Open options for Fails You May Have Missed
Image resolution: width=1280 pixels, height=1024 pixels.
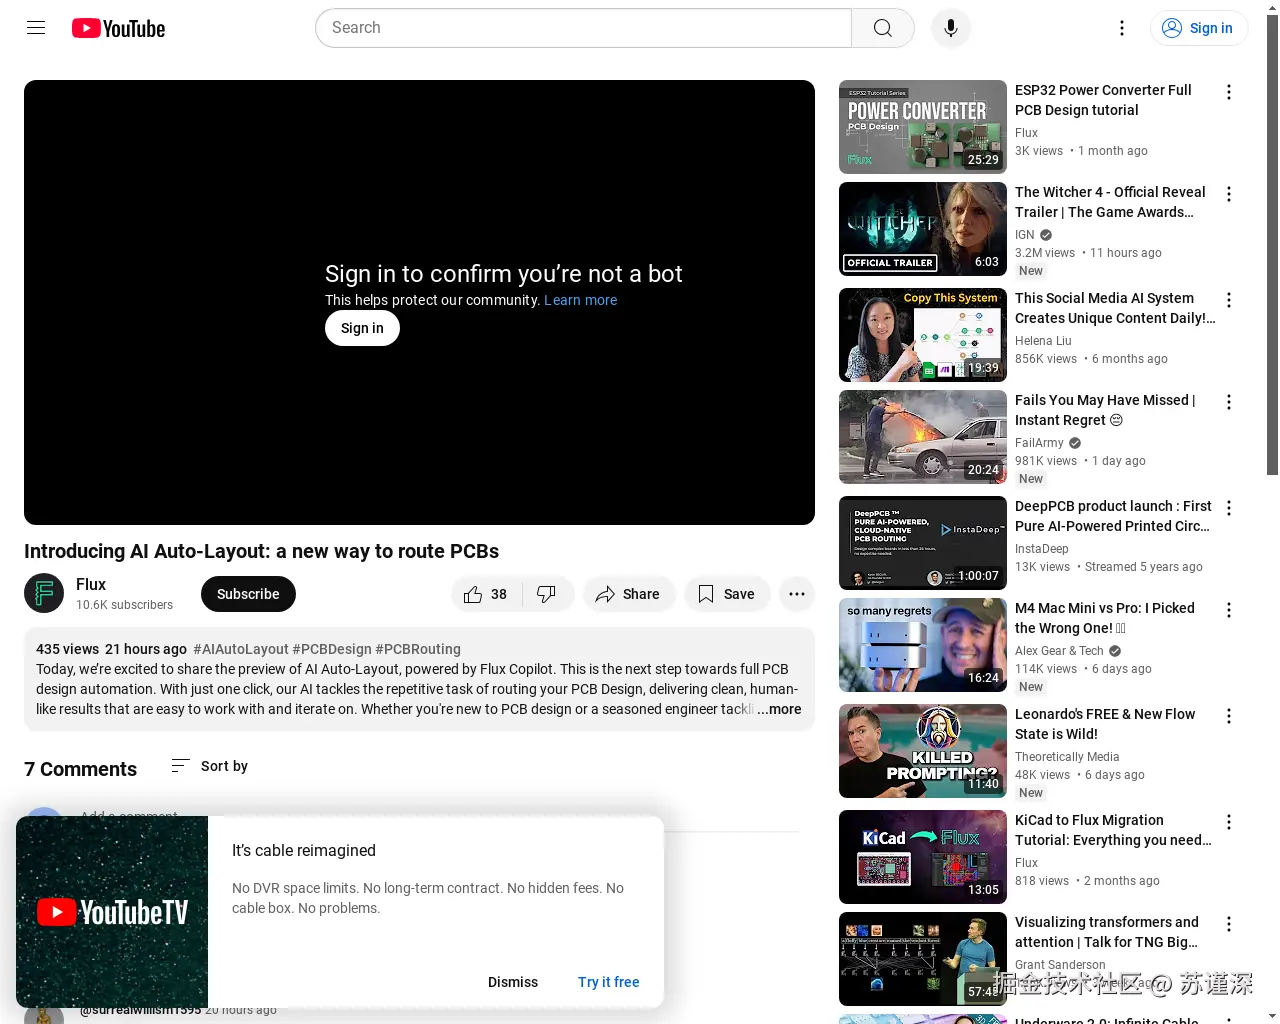1229,402
